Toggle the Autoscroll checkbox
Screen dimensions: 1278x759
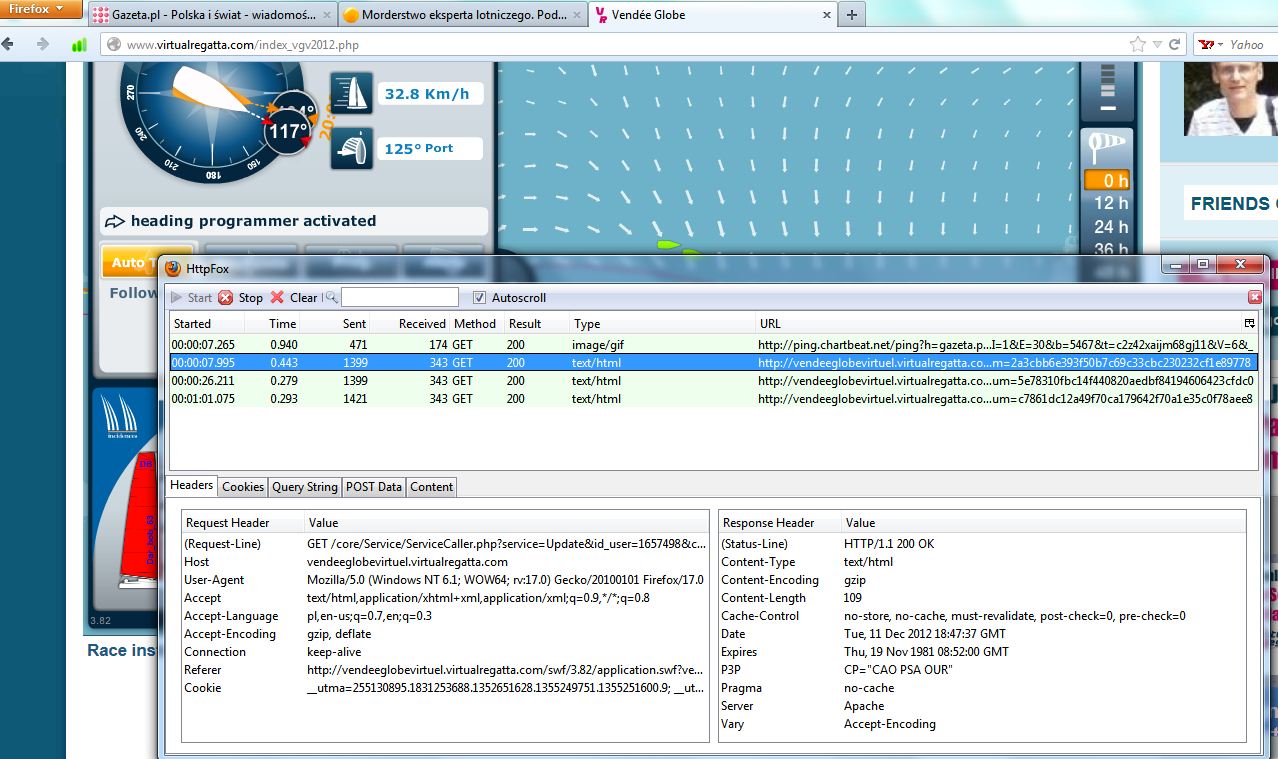point(479,298)
